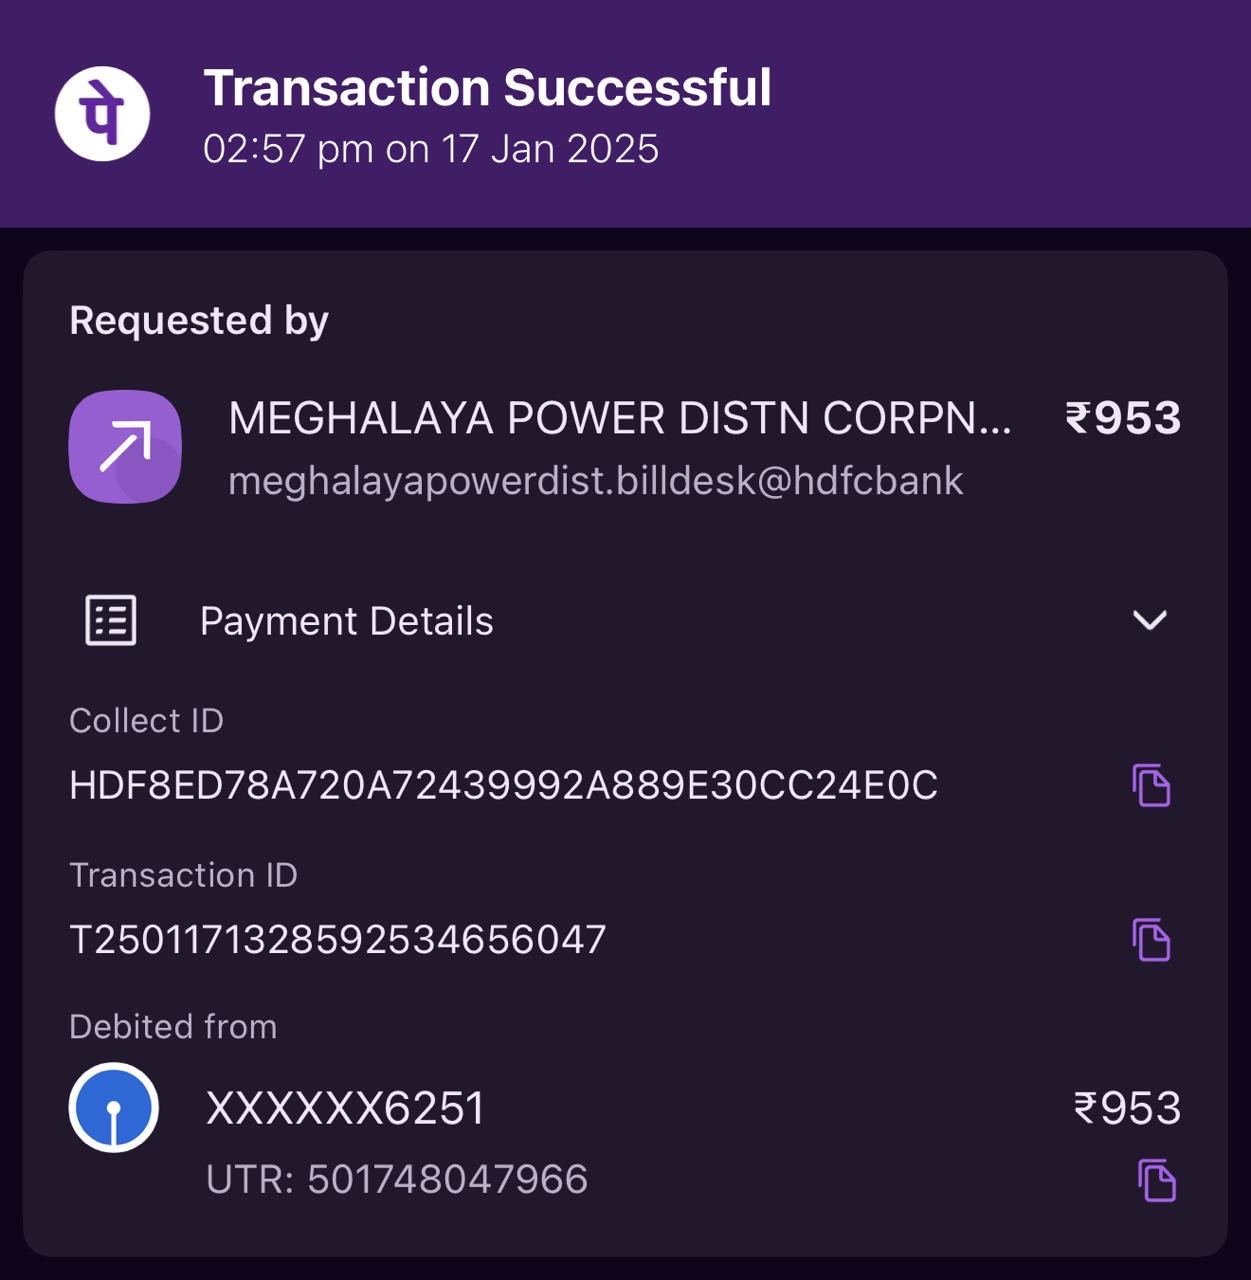Copy the Collect ID
This screenshot has height=1280, width=1251.
pos(1151,785)
